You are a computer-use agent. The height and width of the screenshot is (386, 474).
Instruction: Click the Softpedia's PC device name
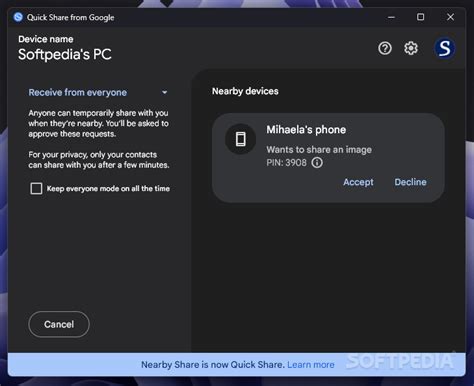point(65,55)
